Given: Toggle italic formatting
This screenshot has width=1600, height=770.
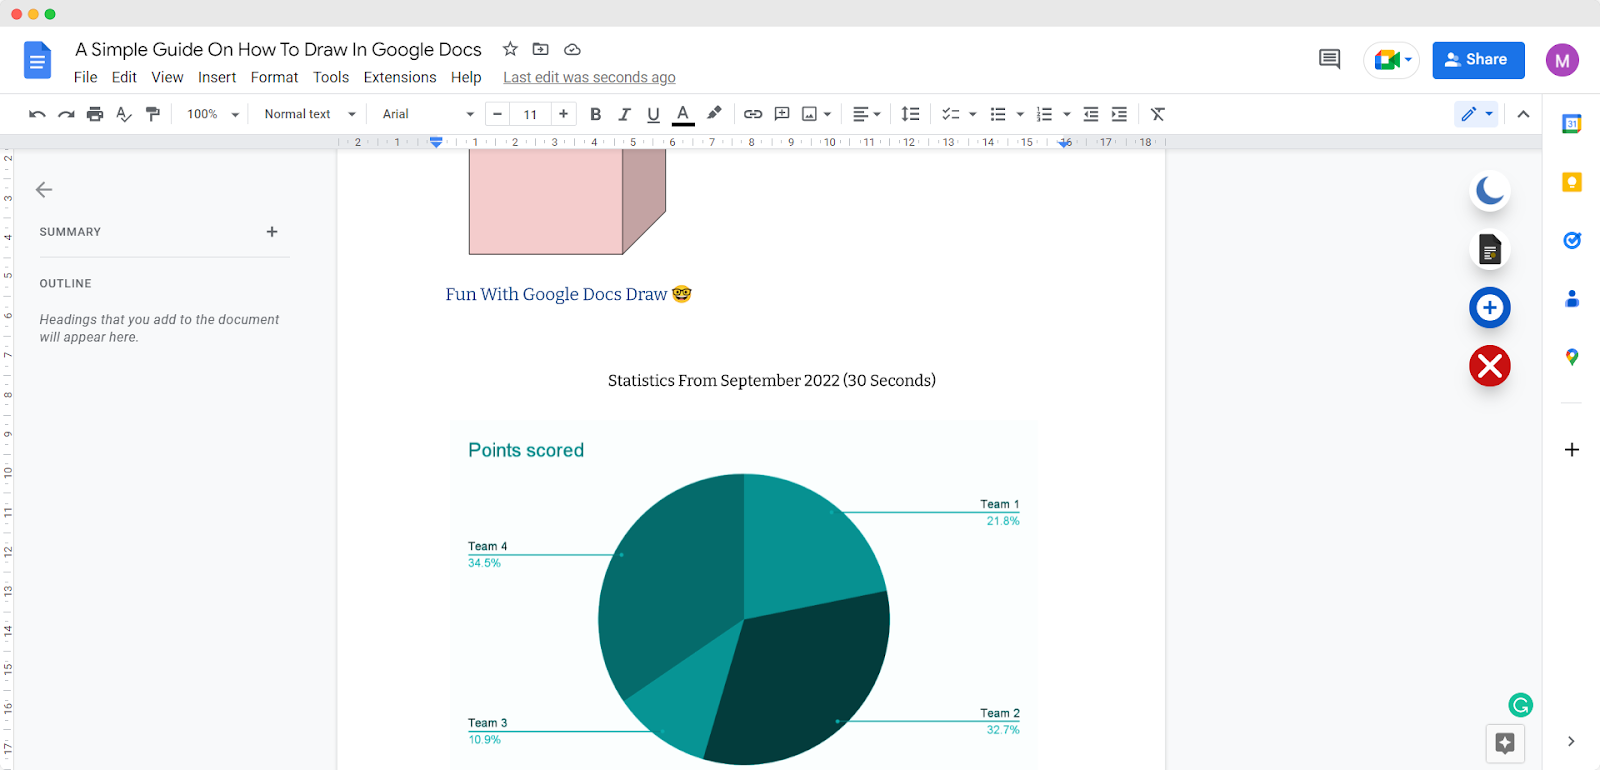Looking at the screenshot, I should [x=625, y=114].
